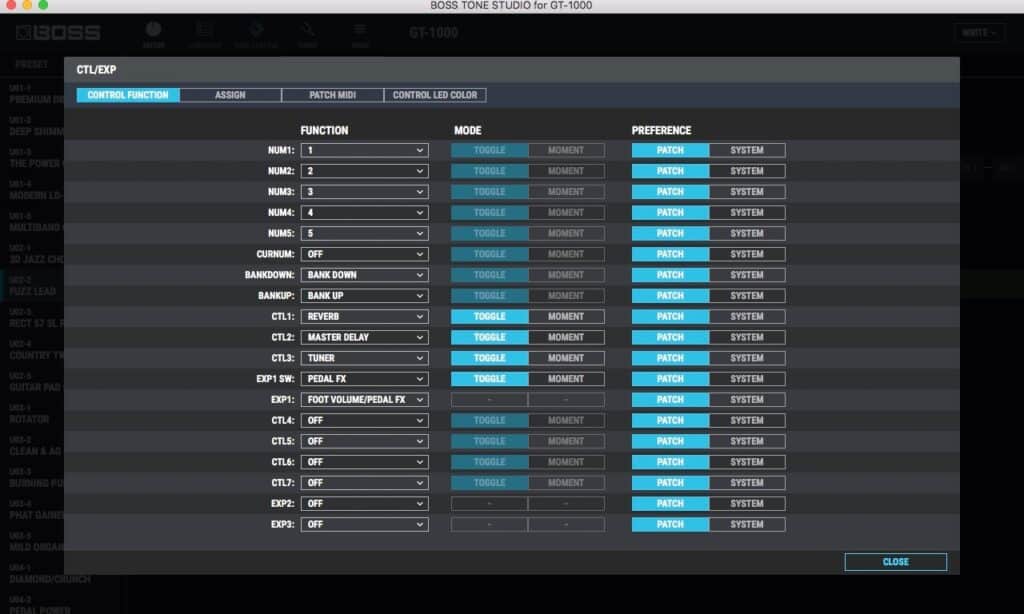Open the ASSIGN tab

pos(231,95)
